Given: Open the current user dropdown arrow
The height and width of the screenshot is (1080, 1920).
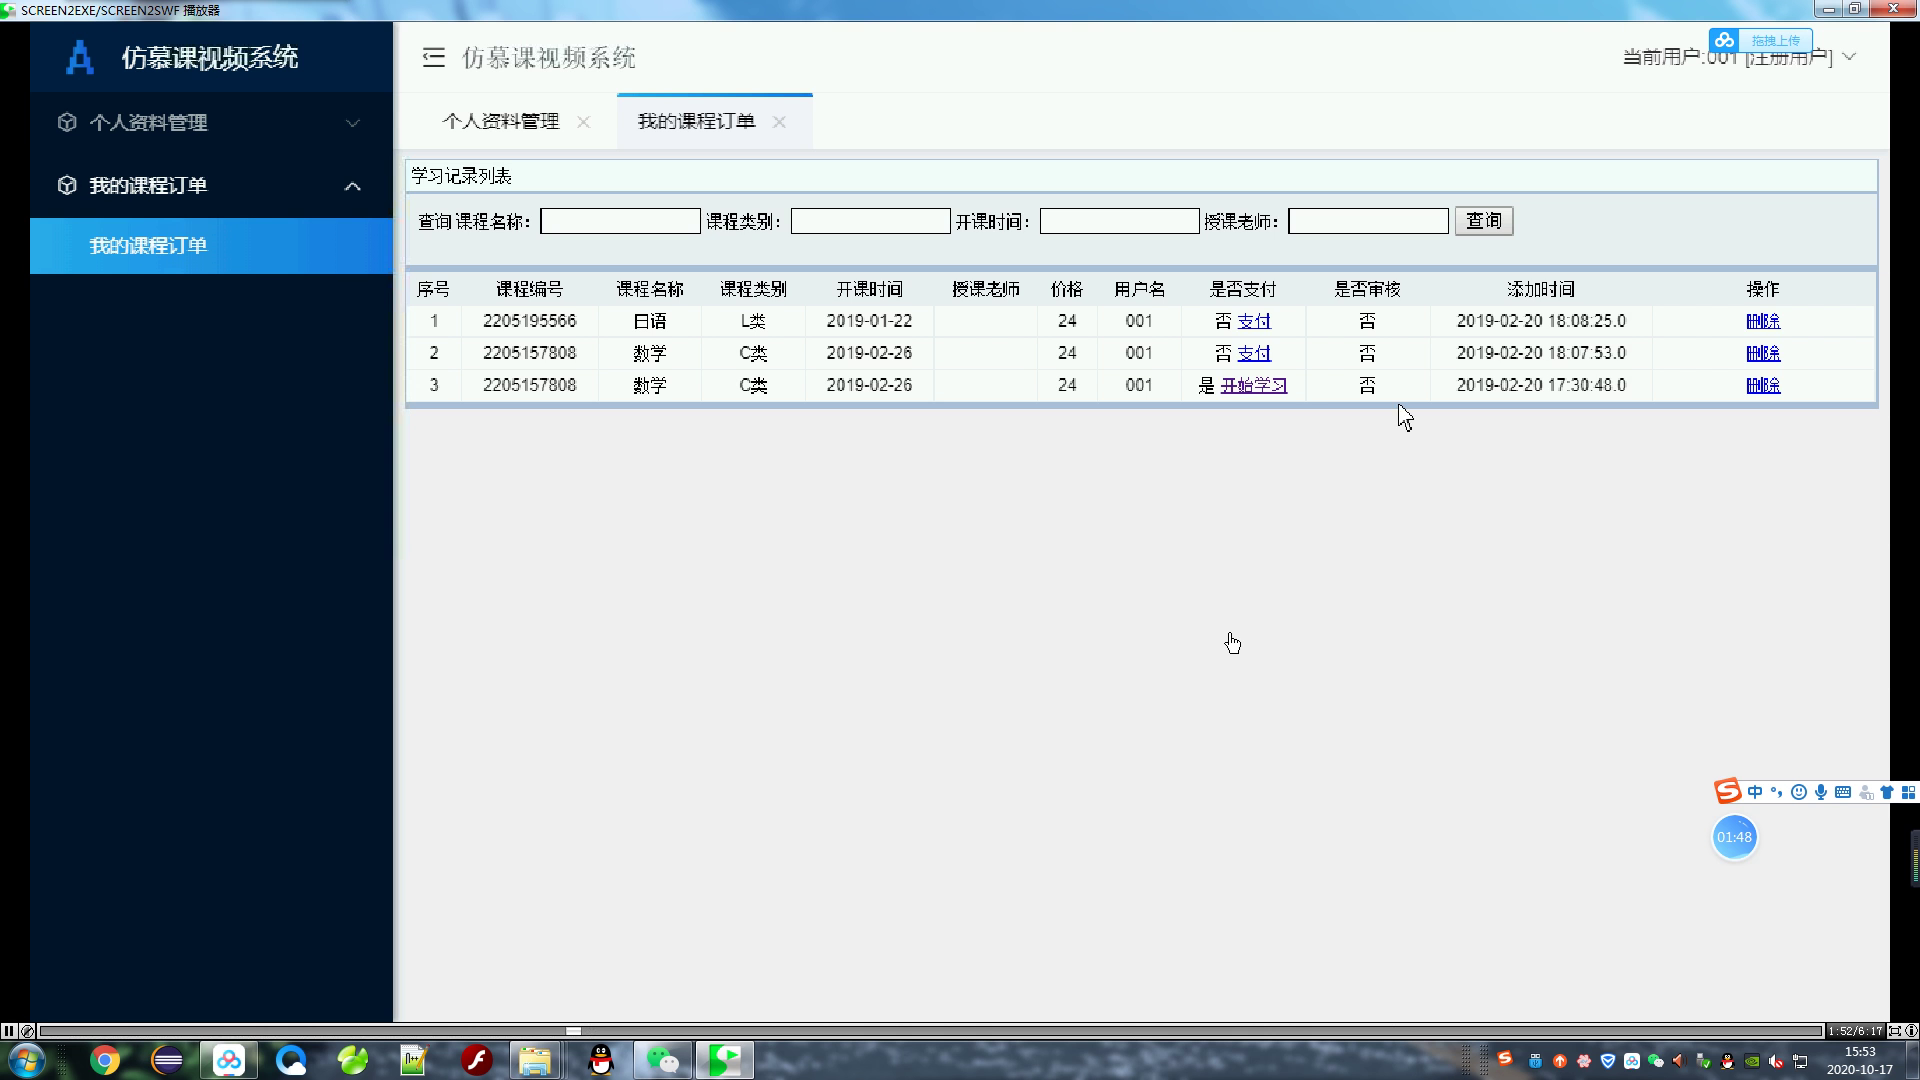Looking at the screenshot, I should coord(1849,57).
